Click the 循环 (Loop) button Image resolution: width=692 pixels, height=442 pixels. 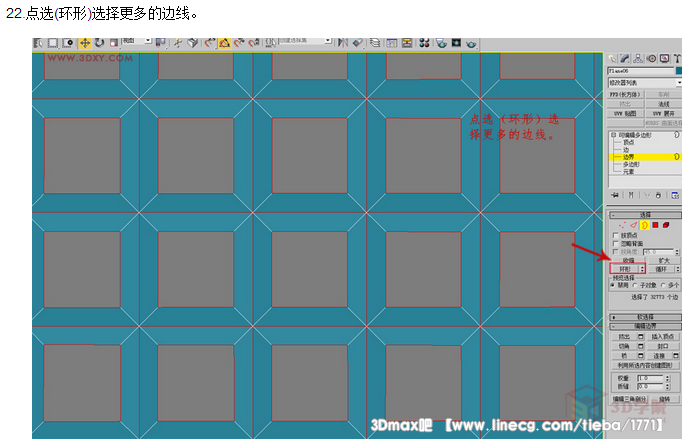tap(661, 269)
